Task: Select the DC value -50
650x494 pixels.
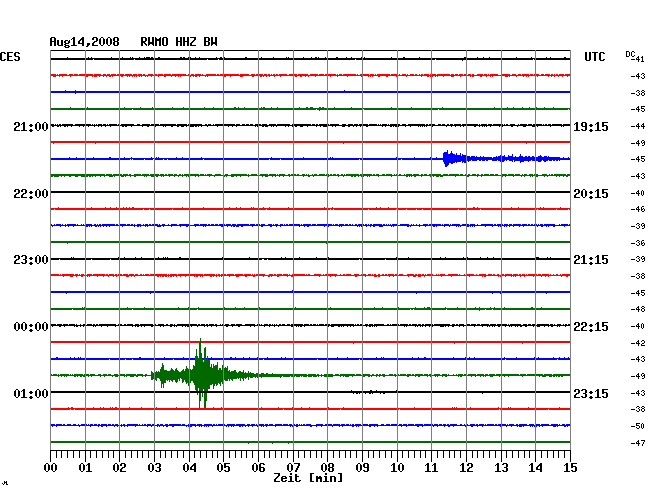Action: coord(638,426)
